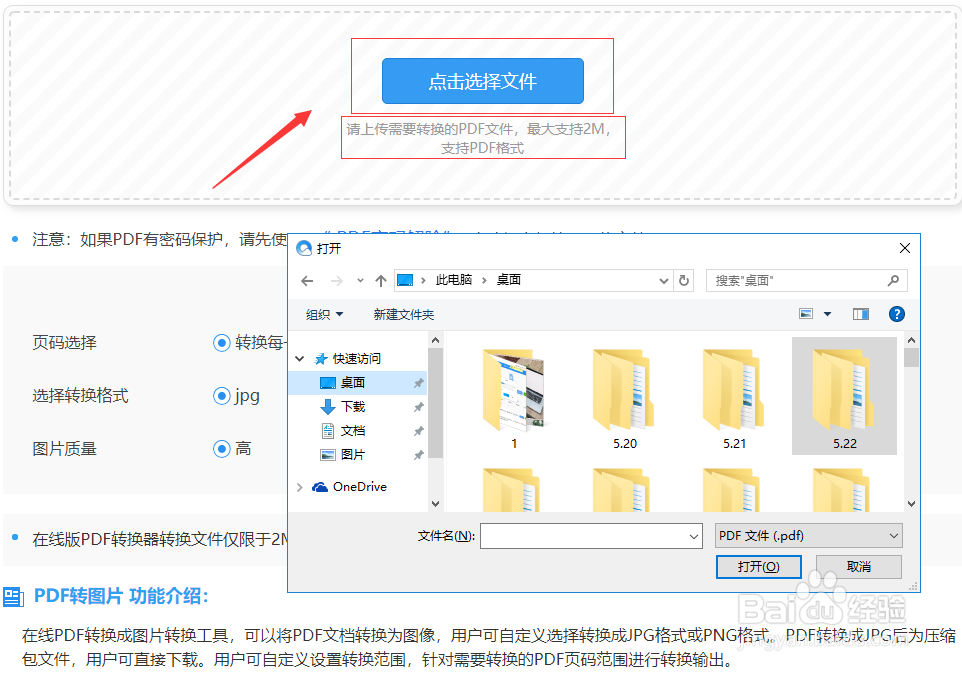The image size is (962, 673).
Task: Click the blue Help question mark icon
Action: (896, 313)
